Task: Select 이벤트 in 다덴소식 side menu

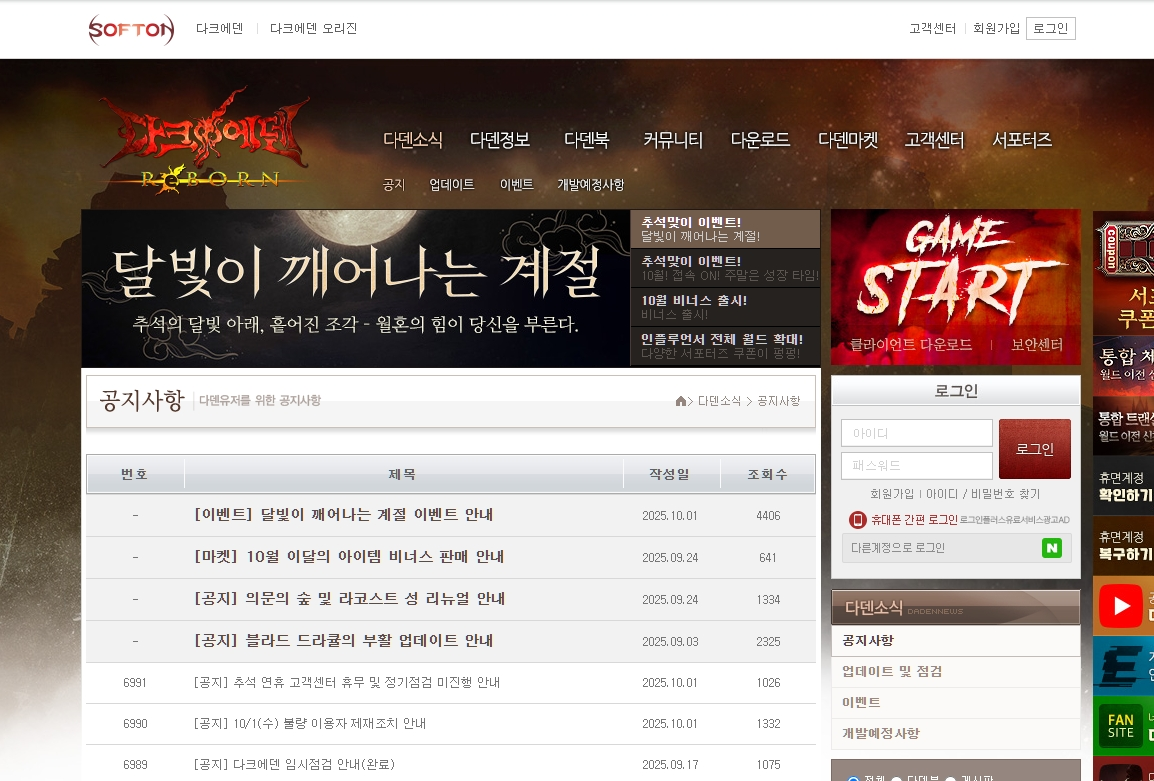Action: click(x=955, y=702)
